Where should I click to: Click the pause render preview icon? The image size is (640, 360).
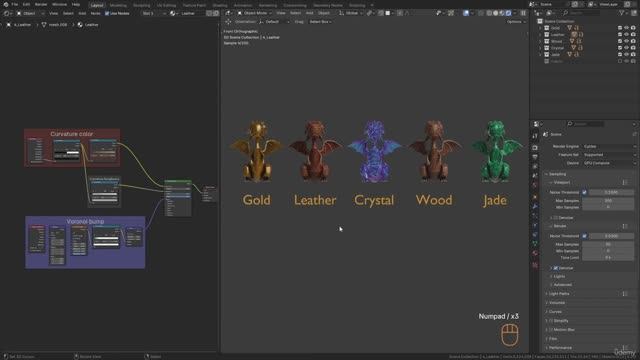coord(523,13)
